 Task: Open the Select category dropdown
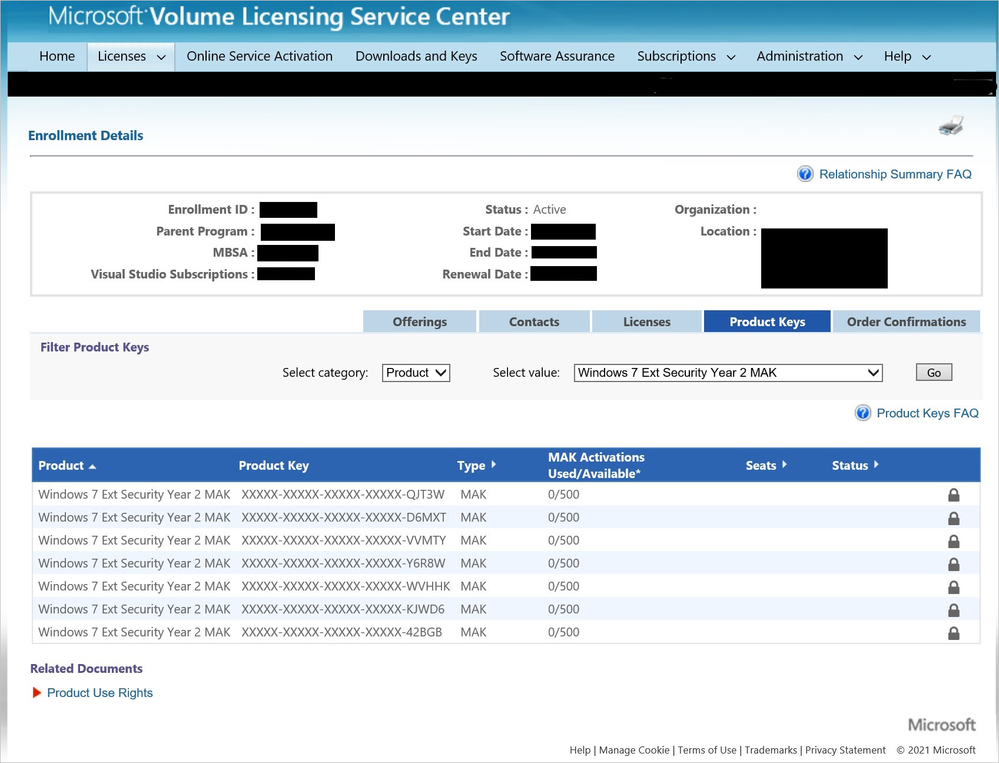point(416,372)
